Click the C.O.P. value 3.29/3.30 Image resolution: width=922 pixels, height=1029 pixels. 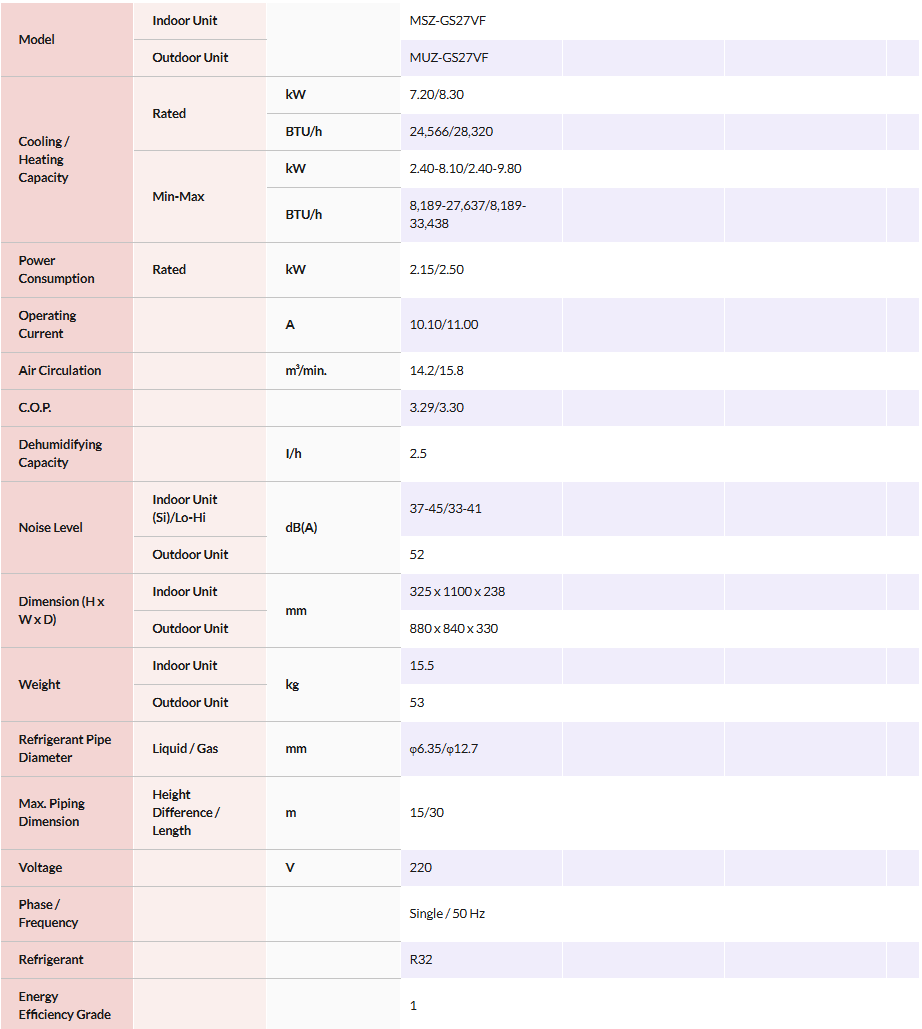click(437, 408)
